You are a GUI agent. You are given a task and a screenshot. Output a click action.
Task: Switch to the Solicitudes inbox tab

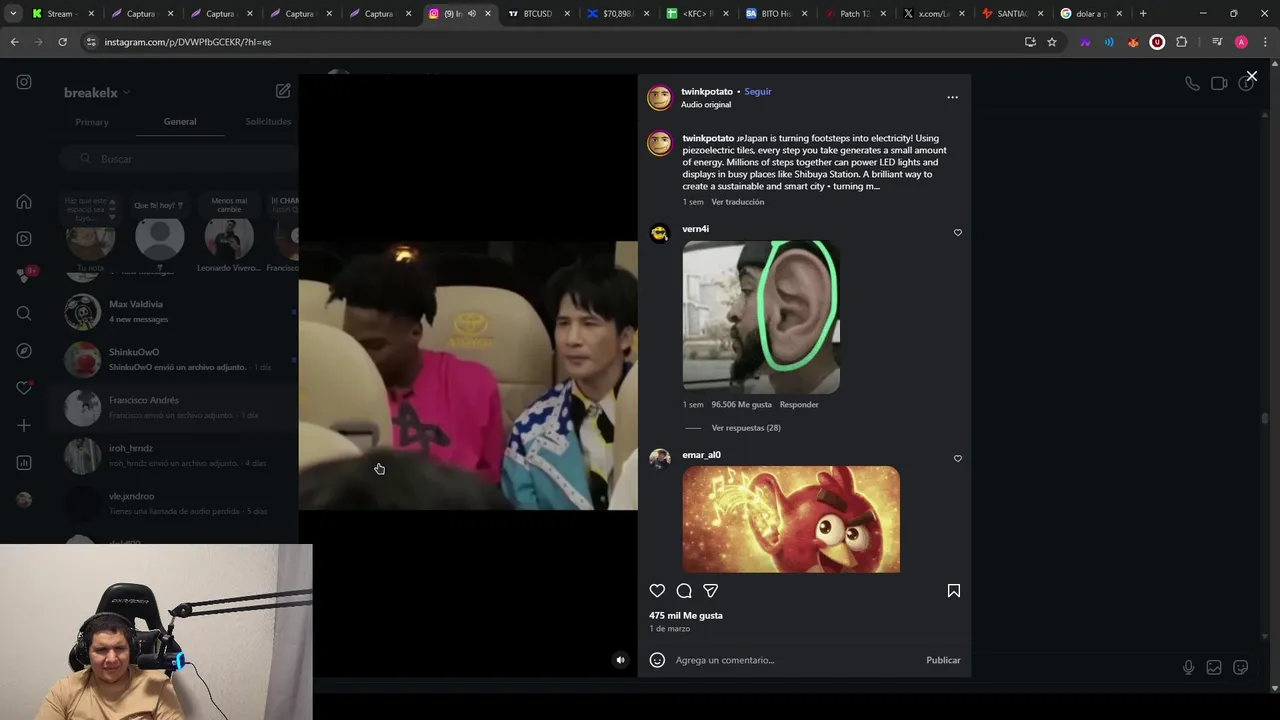point(268,122)
